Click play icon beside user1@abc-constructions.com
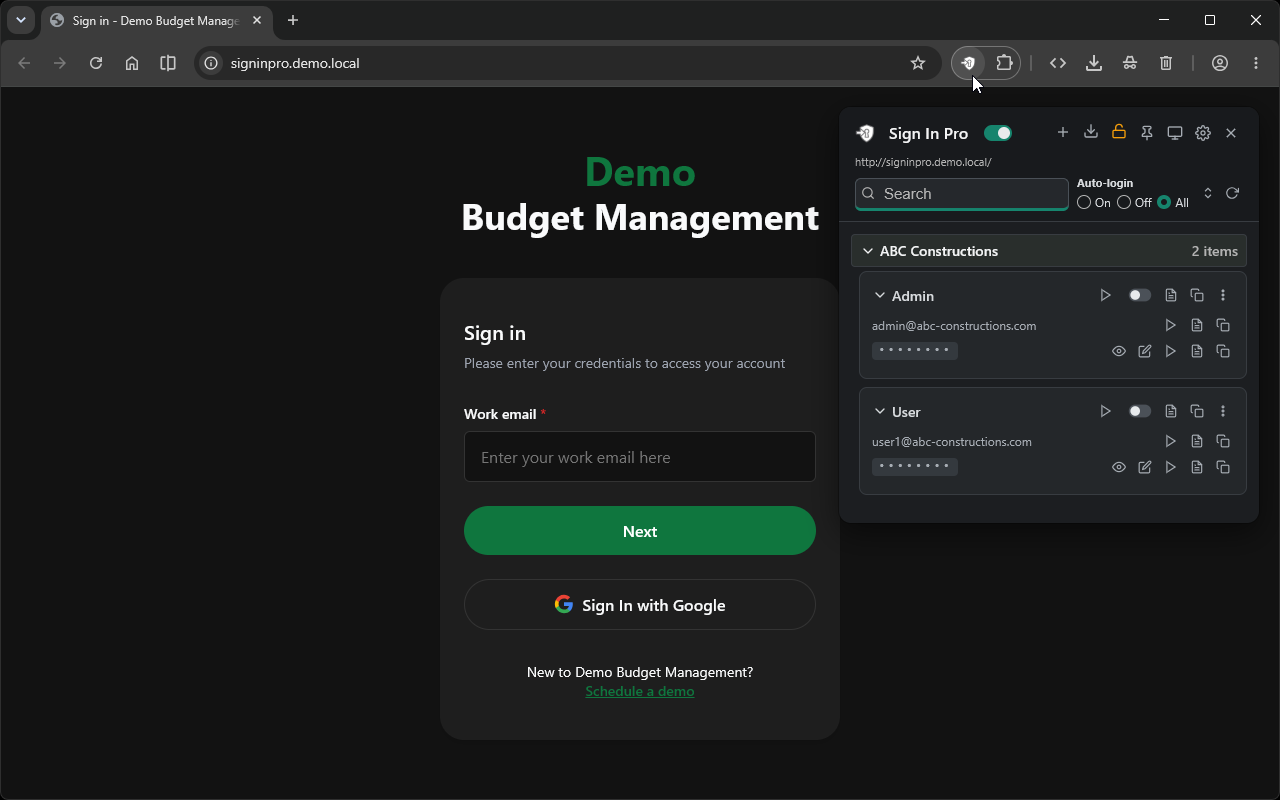Viewport: 1280px width, 800px height. 1171,441
